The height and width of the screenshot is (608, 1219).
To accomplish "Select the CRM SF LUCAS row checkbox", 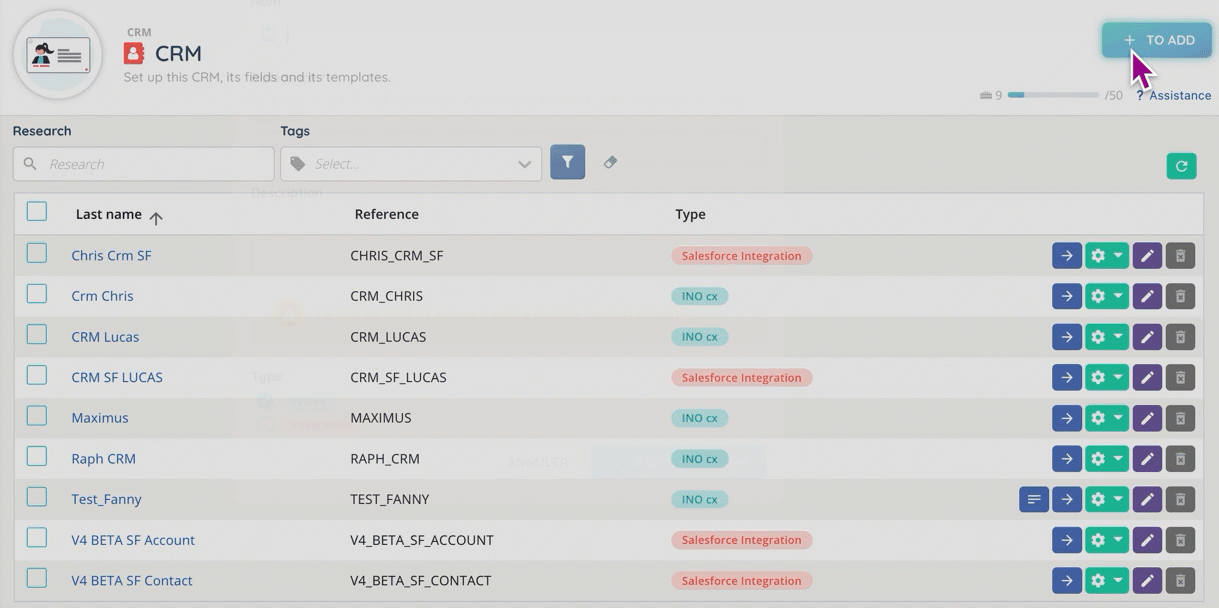I will click(37, 376).
